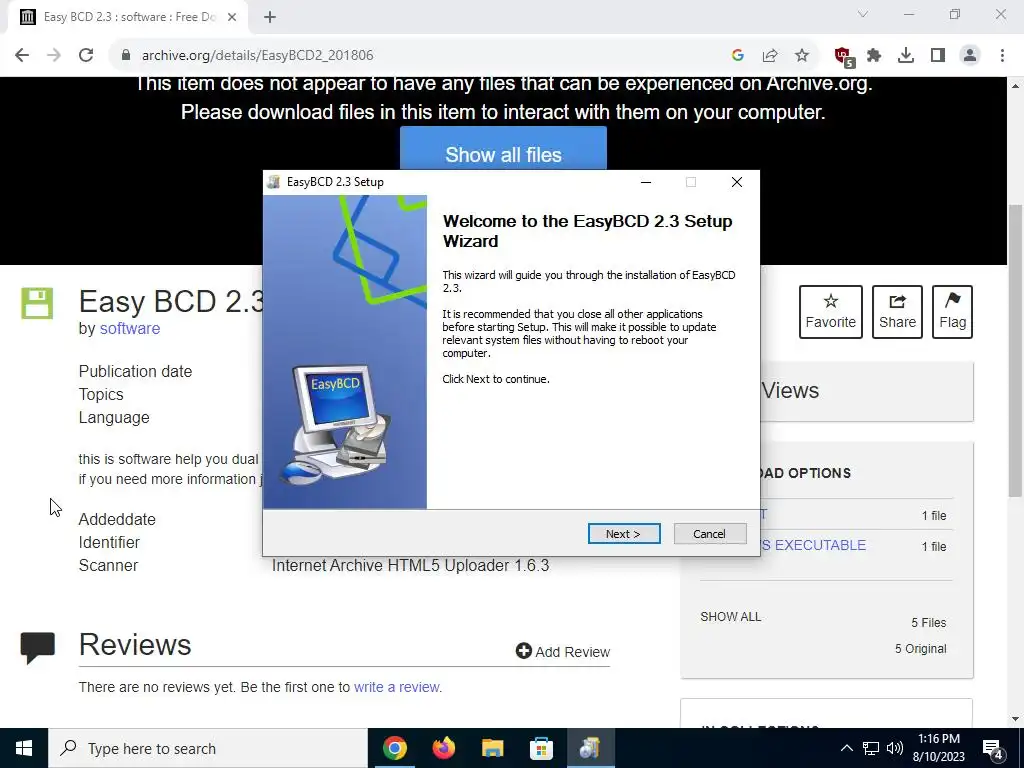Viewport: 1024px width, 768px height.
Task: Click the EasyBCD Setup title bar icon
Action: tap(274, 182)
